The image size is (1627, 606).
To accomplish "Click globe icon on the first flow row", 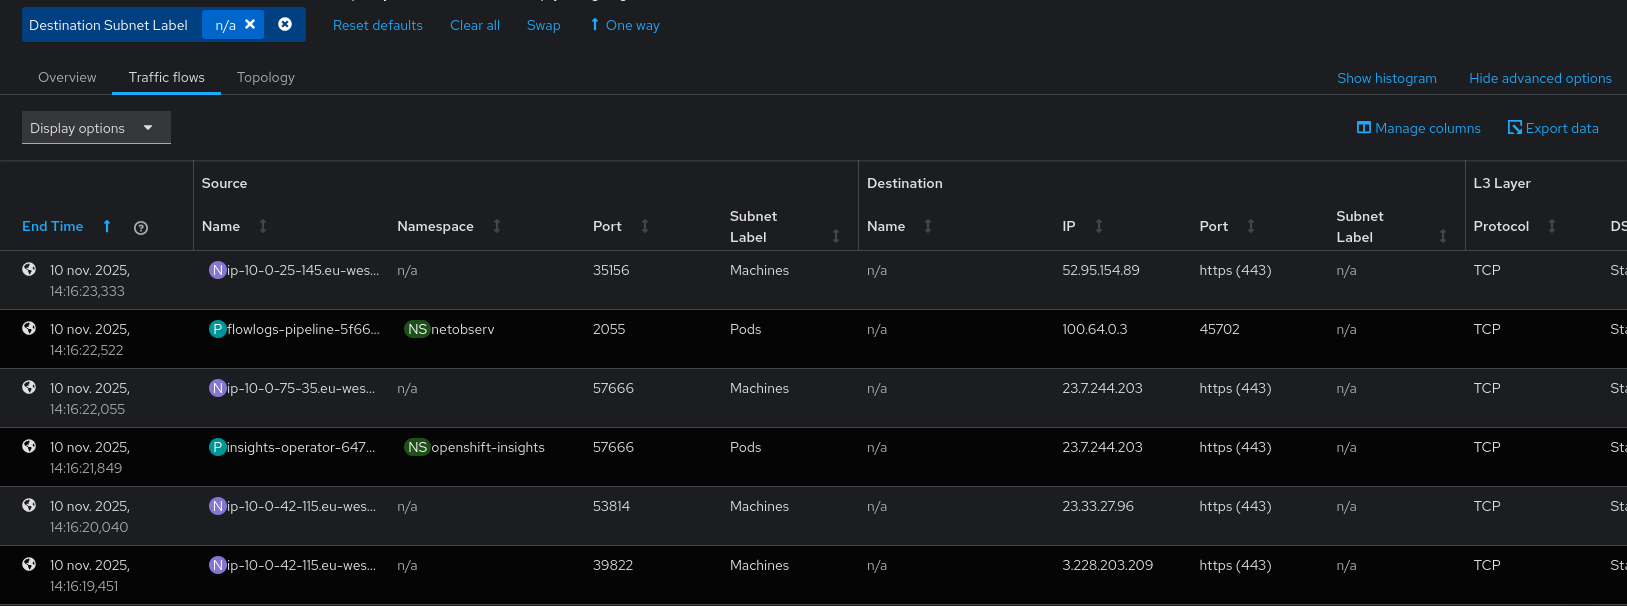I will tap(29, 270).
